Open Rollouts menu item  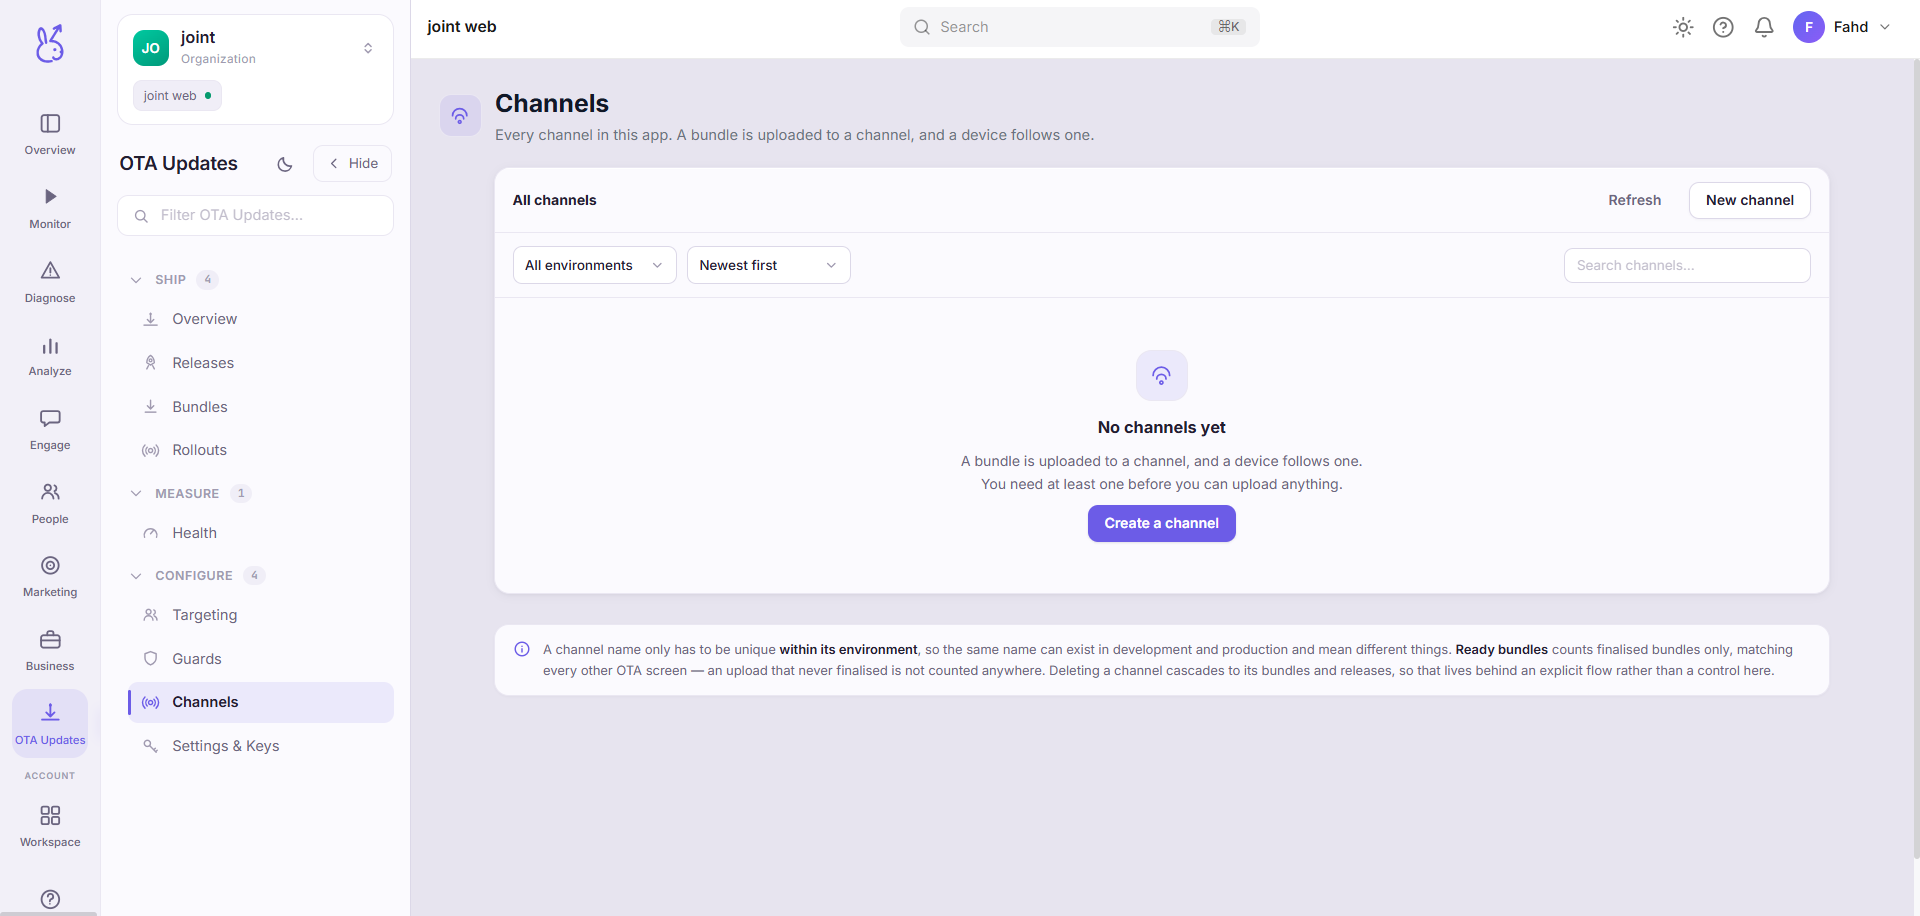tap(260, 450)
